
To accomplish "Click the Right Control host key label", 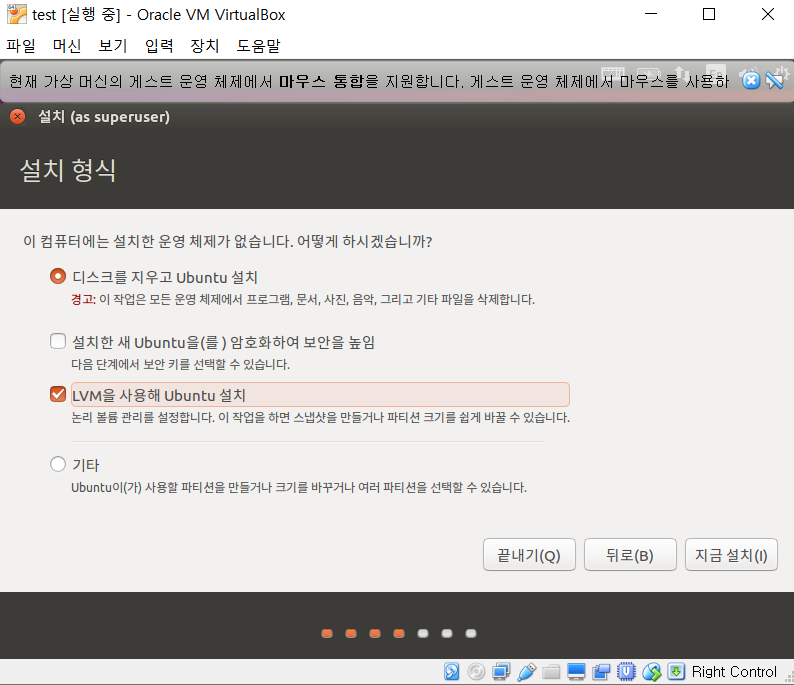I will [x=734, y=672].
